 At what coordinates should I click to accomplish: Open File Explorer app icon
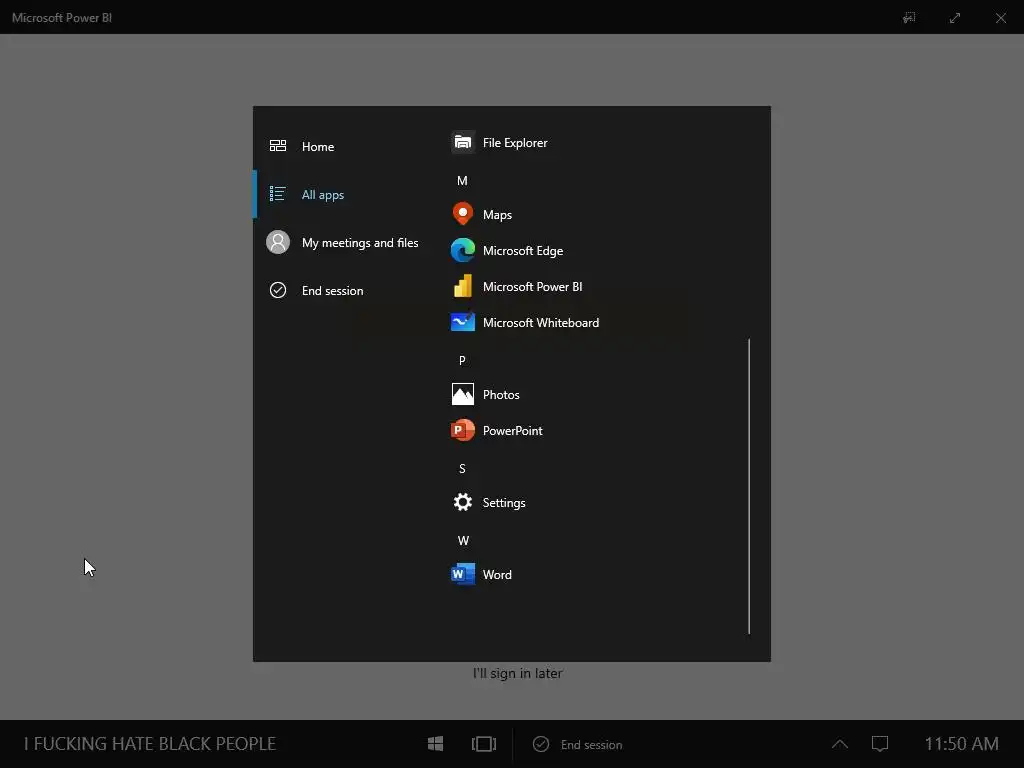coord(462,142)
